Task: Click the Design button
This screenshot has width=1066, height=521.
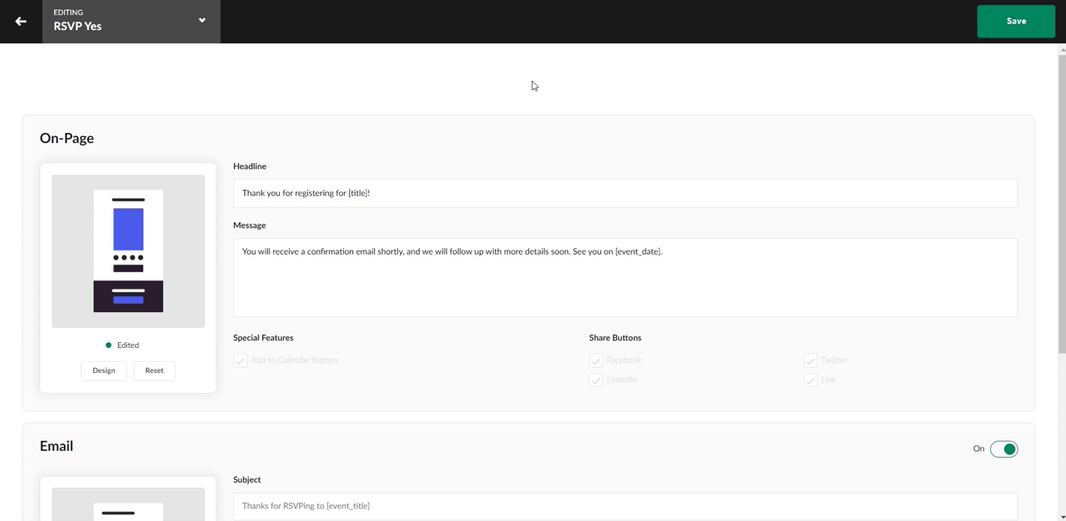Action: pyautogui.click(x=104, y=370)
